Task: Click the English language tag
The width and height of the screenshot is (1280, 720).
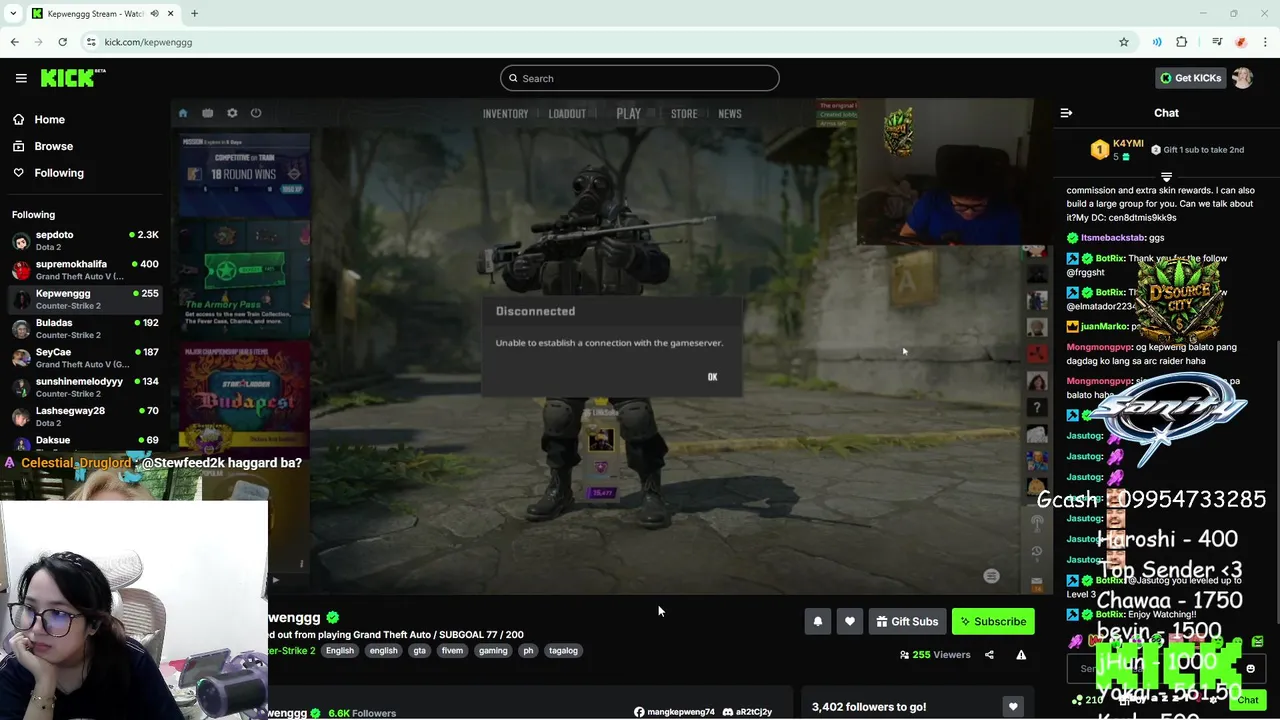Action: point(339,651)
